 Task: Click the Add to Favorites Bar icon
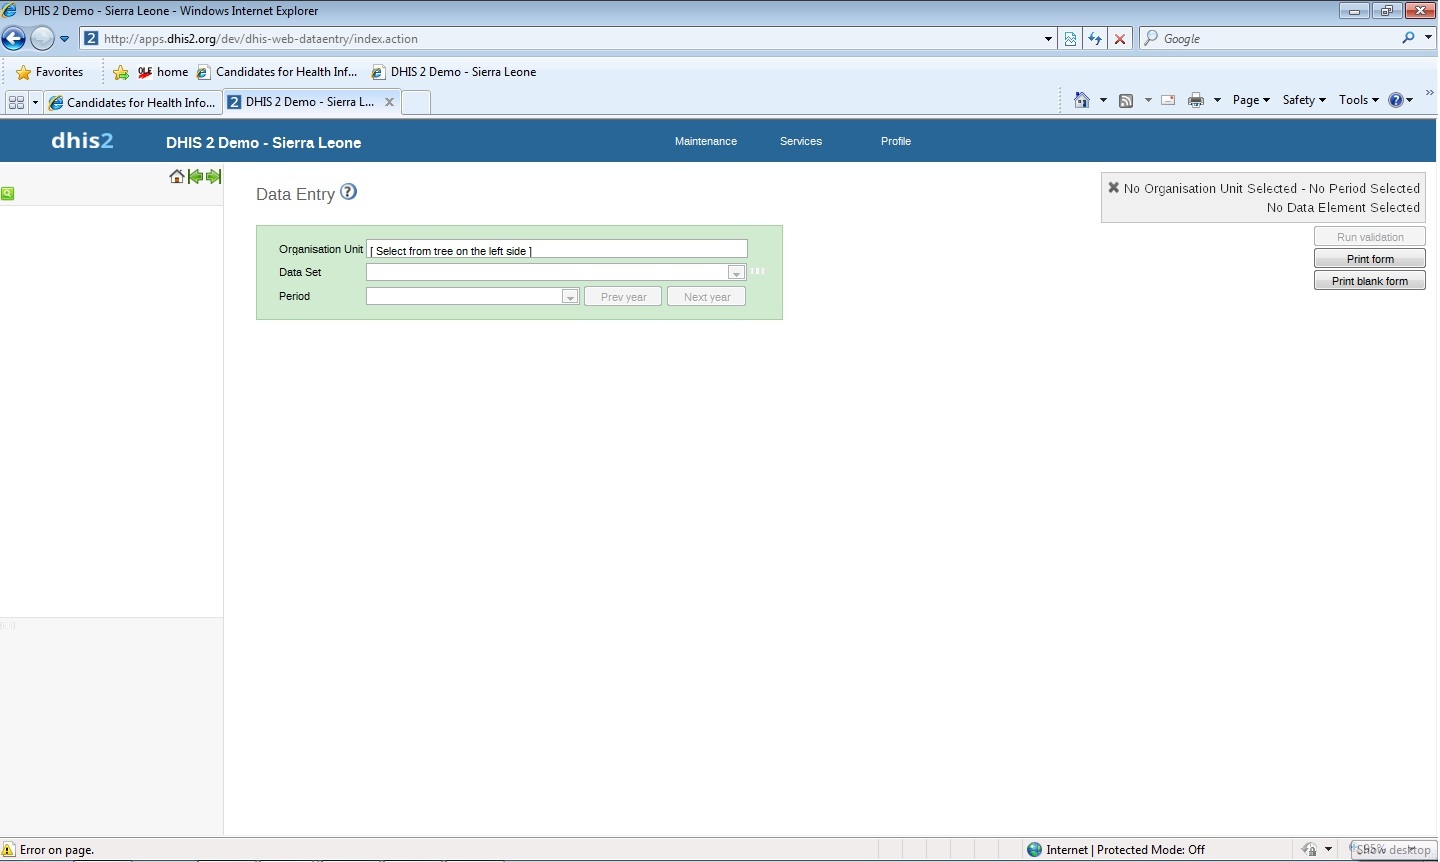click(121, 72)
